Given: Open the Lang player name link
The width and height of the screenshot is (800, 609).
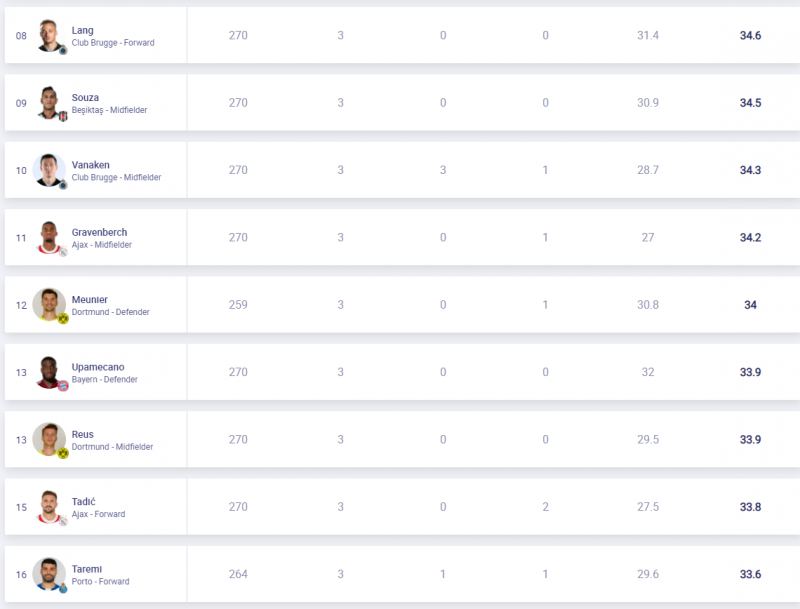Looking at the screenshot, I should (x=82, y=30).
